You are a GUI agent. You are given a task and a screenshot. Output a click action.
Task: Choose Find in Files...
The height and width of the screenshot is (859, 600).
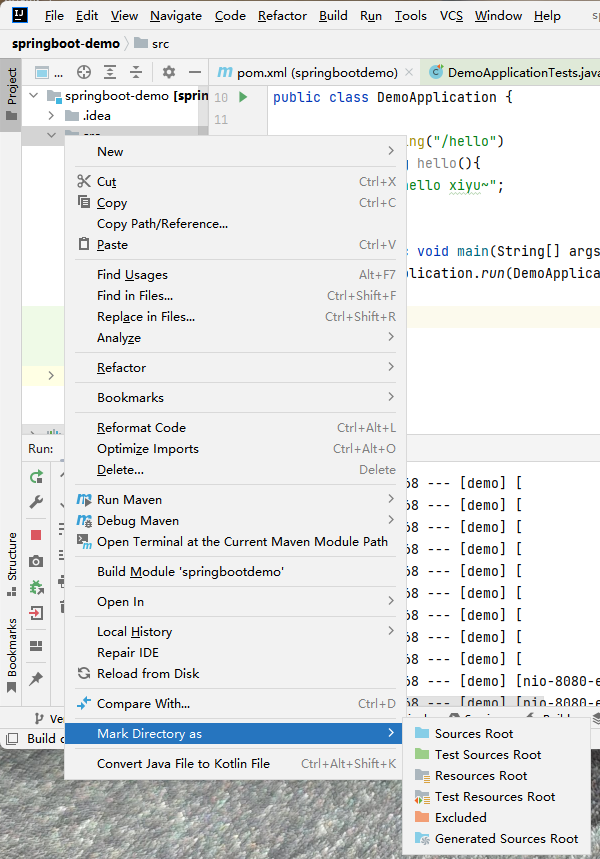tap(235, 296)
